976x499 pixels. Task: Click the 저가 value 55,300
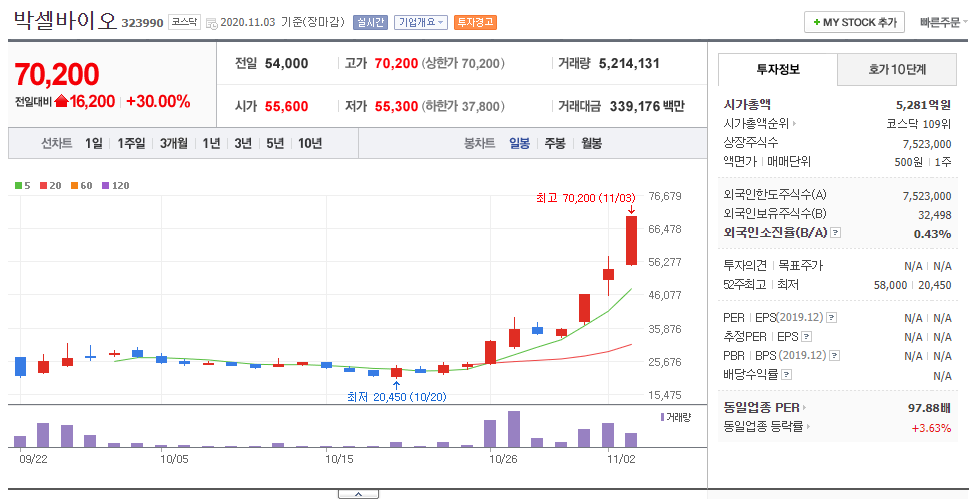396,106
